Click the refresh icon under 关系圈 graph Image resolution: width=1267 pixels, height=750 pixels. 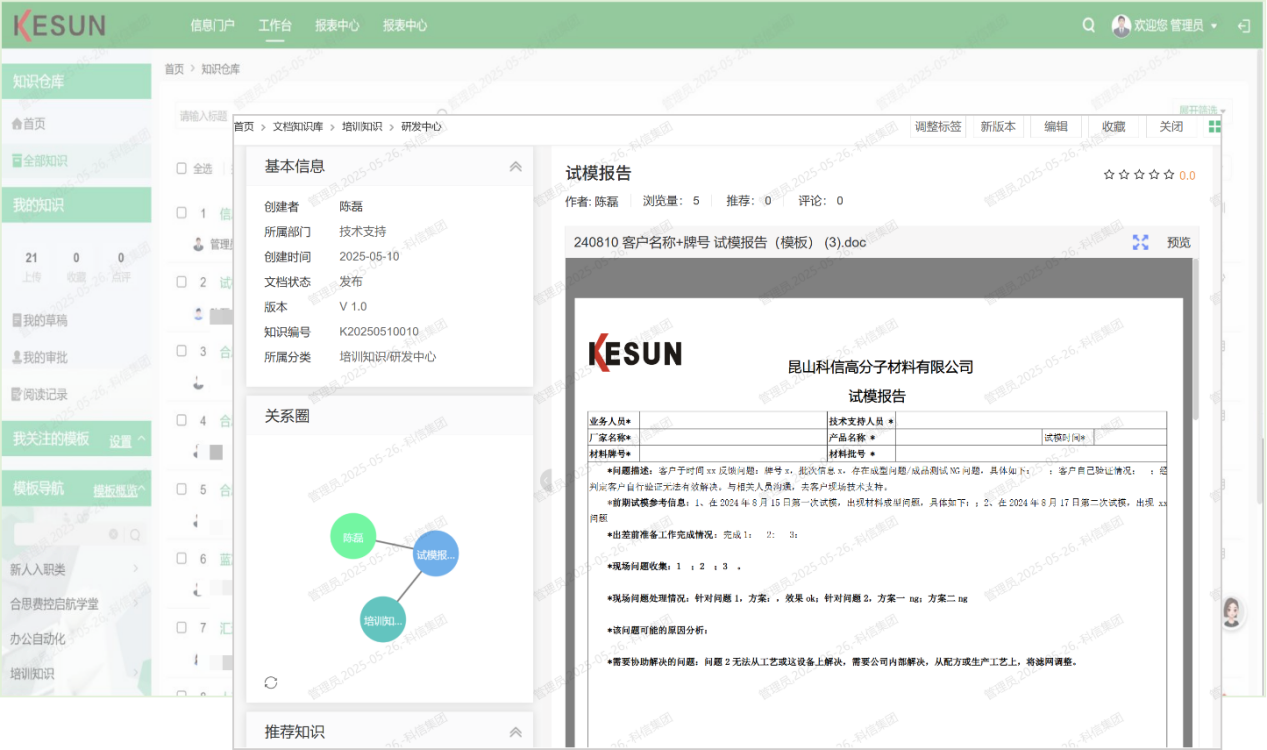tap(271, 683)
